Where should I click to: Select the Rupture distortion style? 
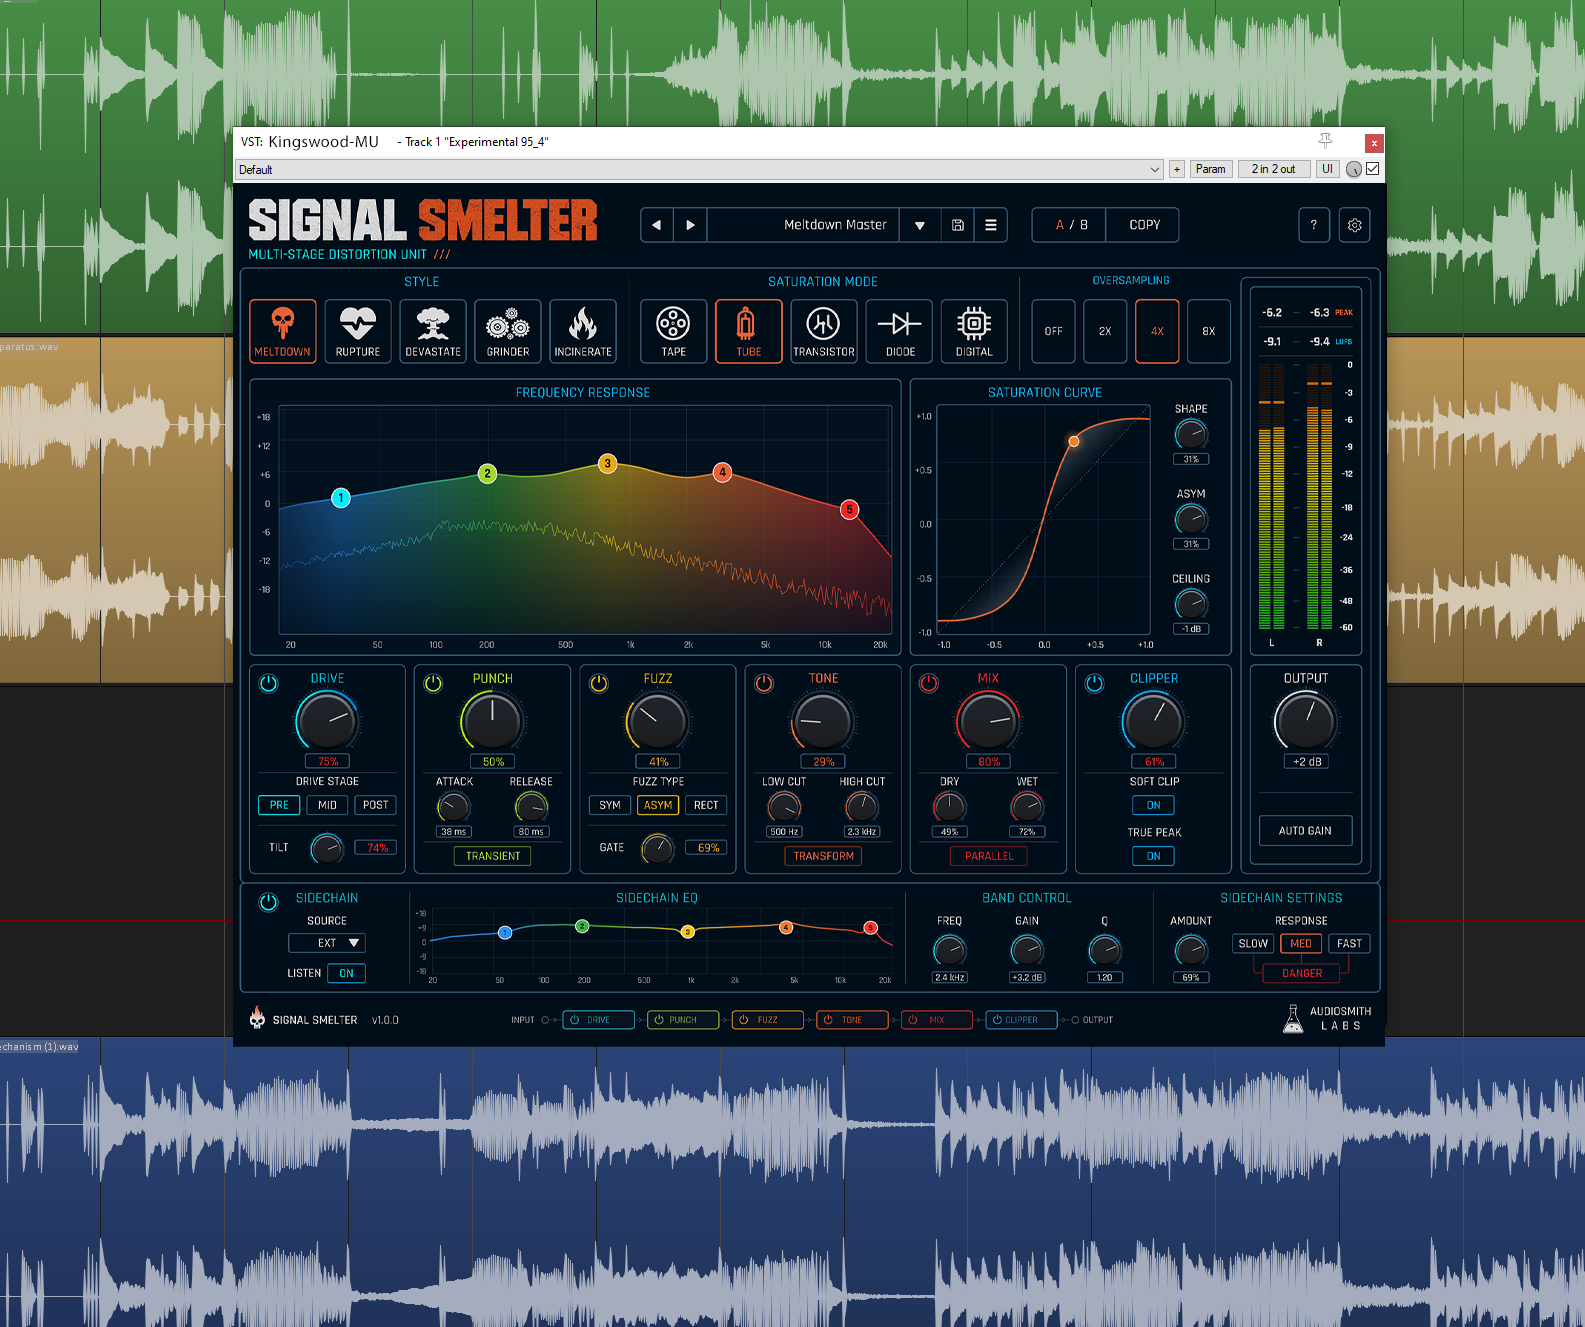tap(358, 331)
